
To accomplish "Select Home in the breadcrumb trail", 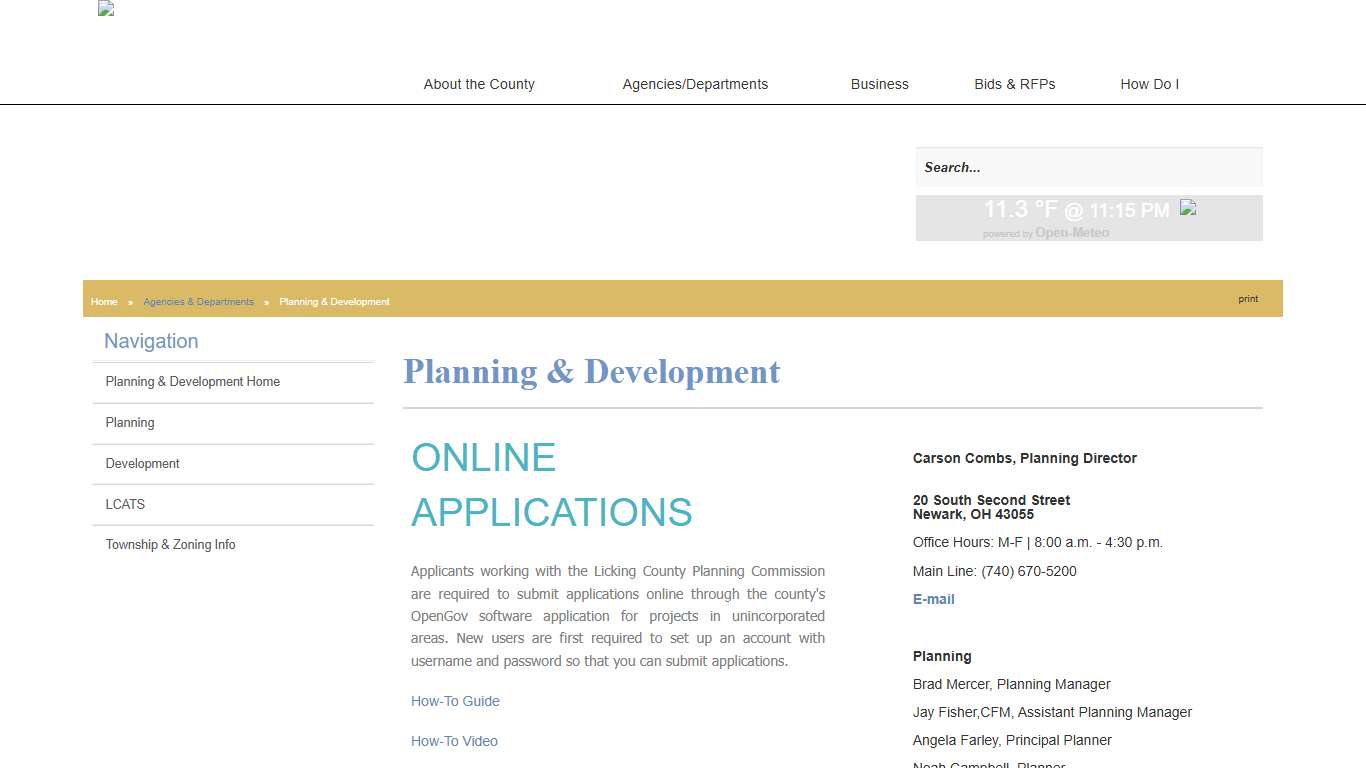I will pyautogui.click(x=104, y=301).
